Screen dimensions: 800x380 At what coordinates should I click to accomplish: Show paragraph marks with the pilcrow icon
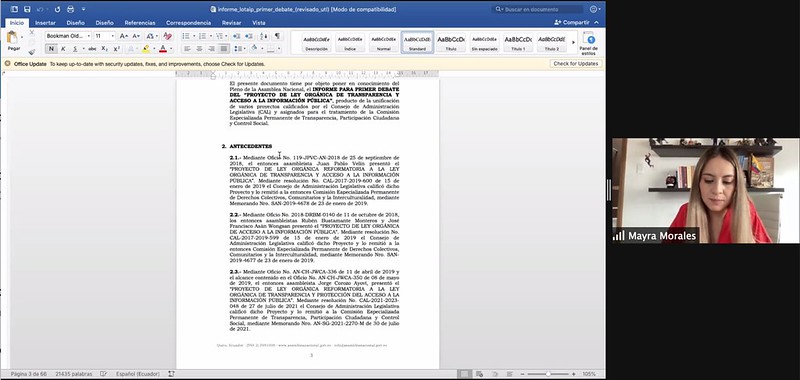(277, 36)
